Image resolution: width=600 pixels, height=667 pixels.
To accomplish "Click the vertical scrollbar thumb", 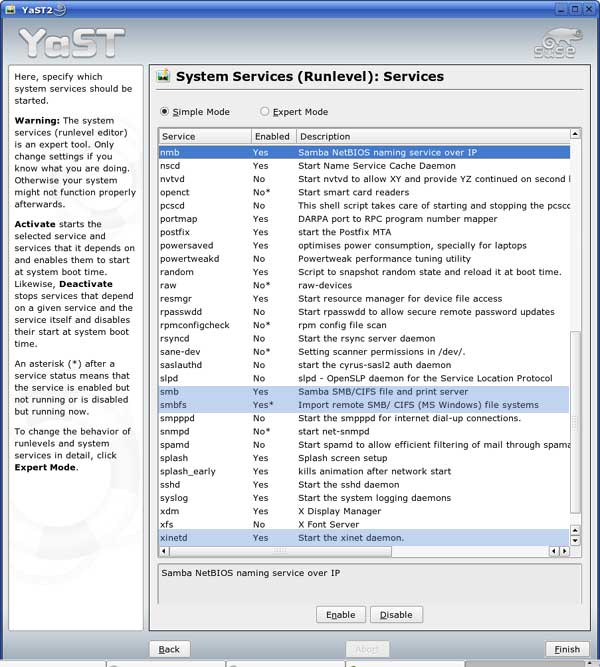I will (x=575, y=421).
